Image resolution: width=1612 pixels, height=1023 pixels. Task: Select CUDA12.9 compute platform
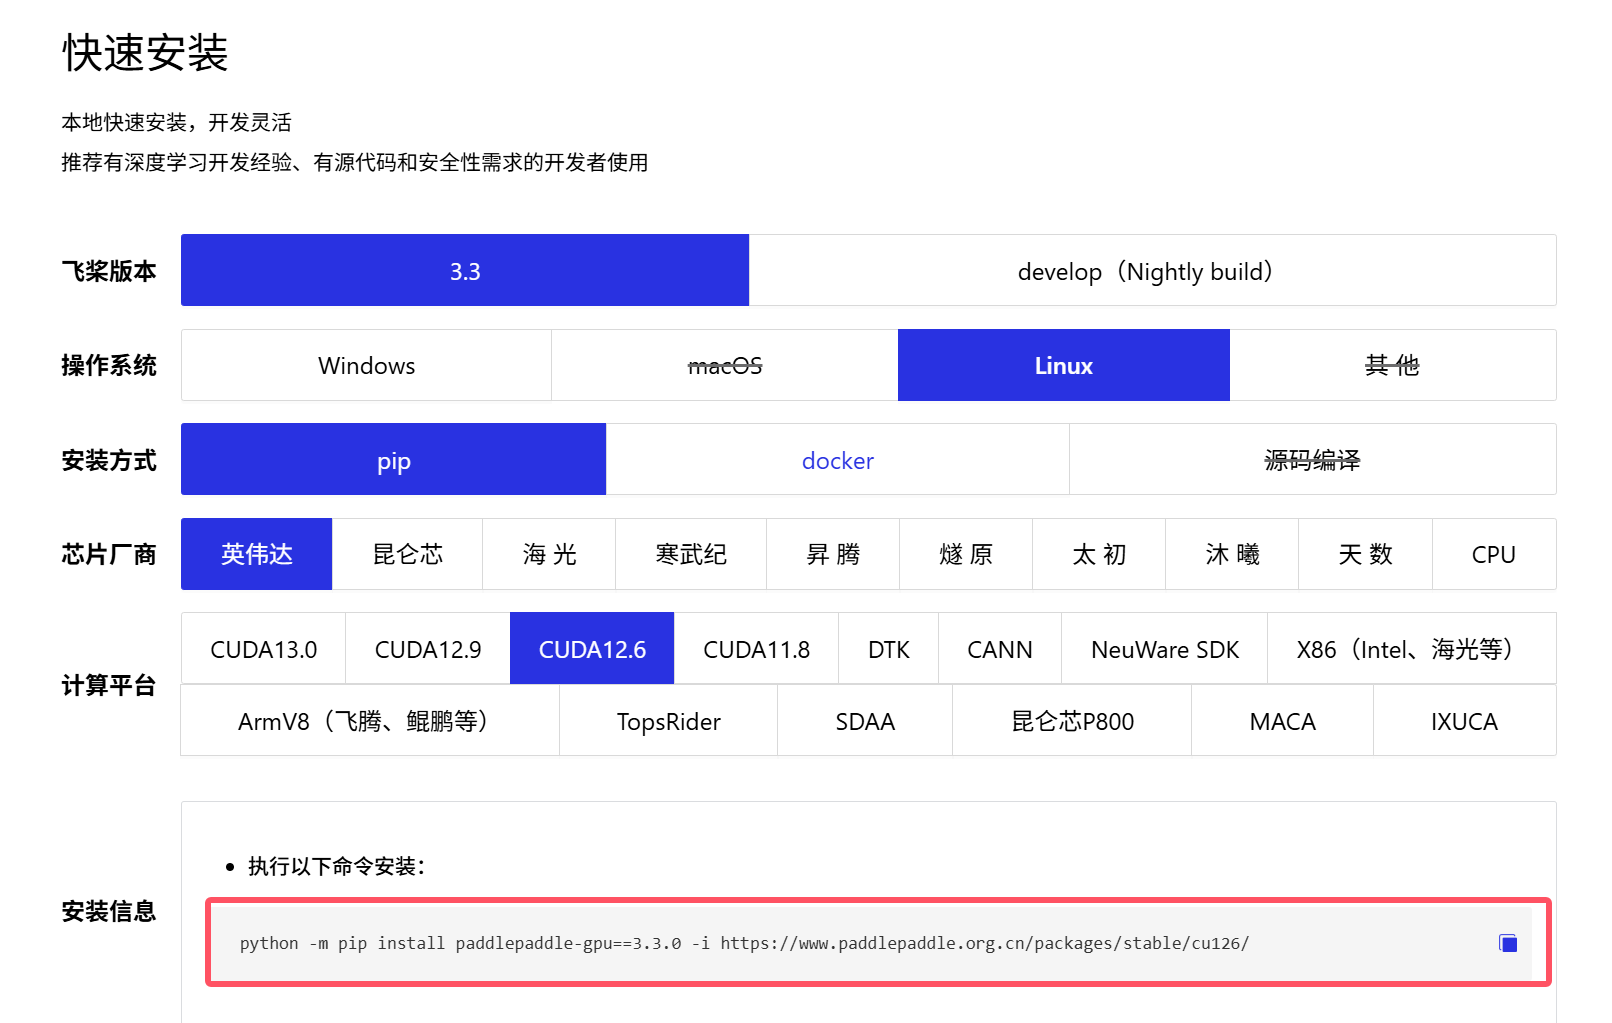(428, 648)
